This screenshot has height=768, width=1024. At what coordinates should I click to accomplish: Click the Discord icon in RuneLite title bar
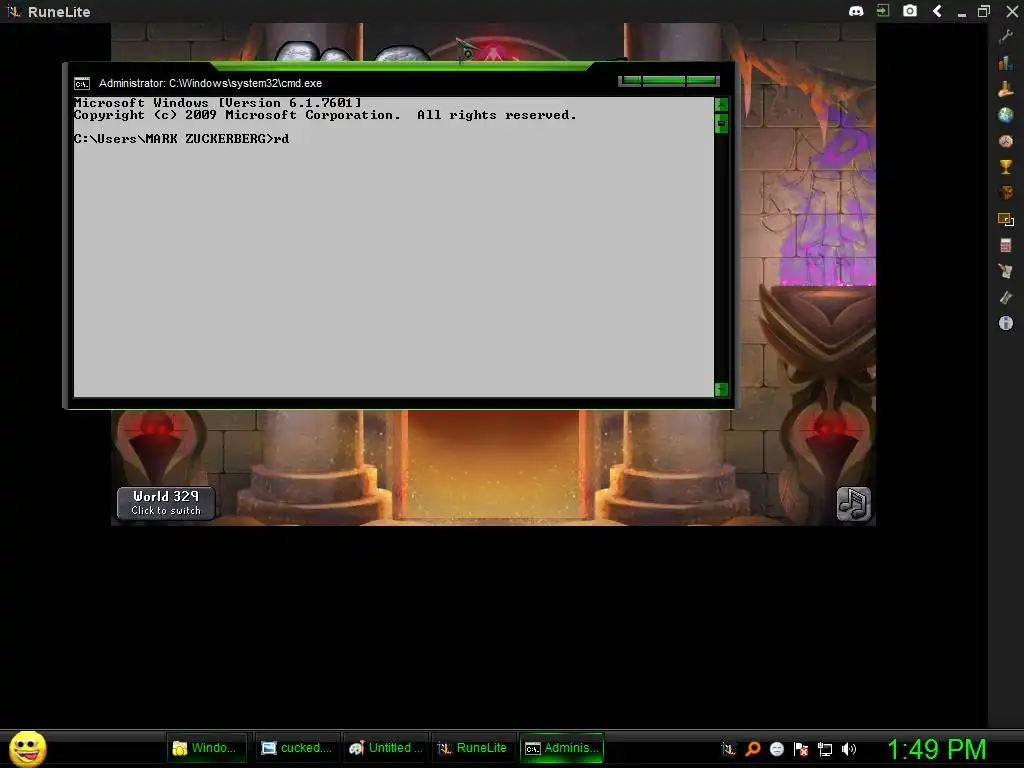tap(856, 11)
